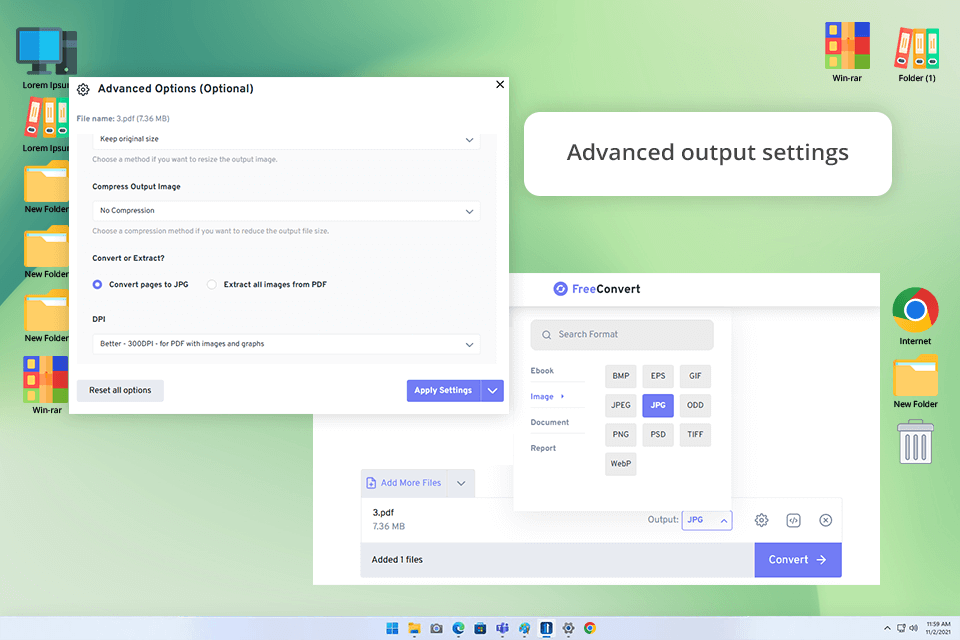
Task: Select Extract all images from PDF option
Action: click(x=212, y=284)
